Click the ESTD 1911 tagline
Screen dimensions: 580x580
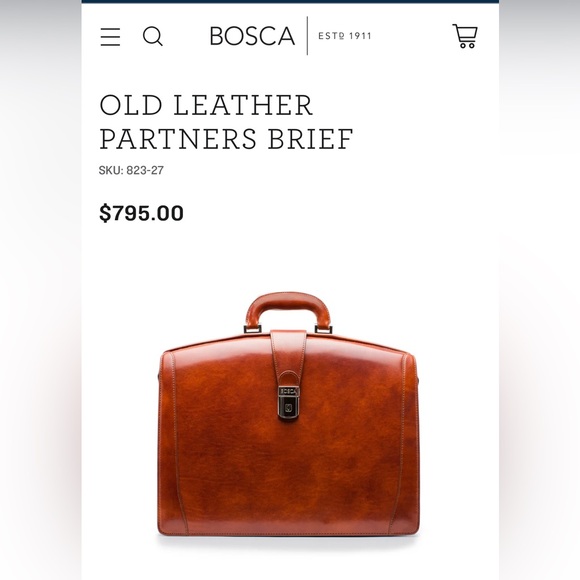pyautogui.click(x=345, y=36)
